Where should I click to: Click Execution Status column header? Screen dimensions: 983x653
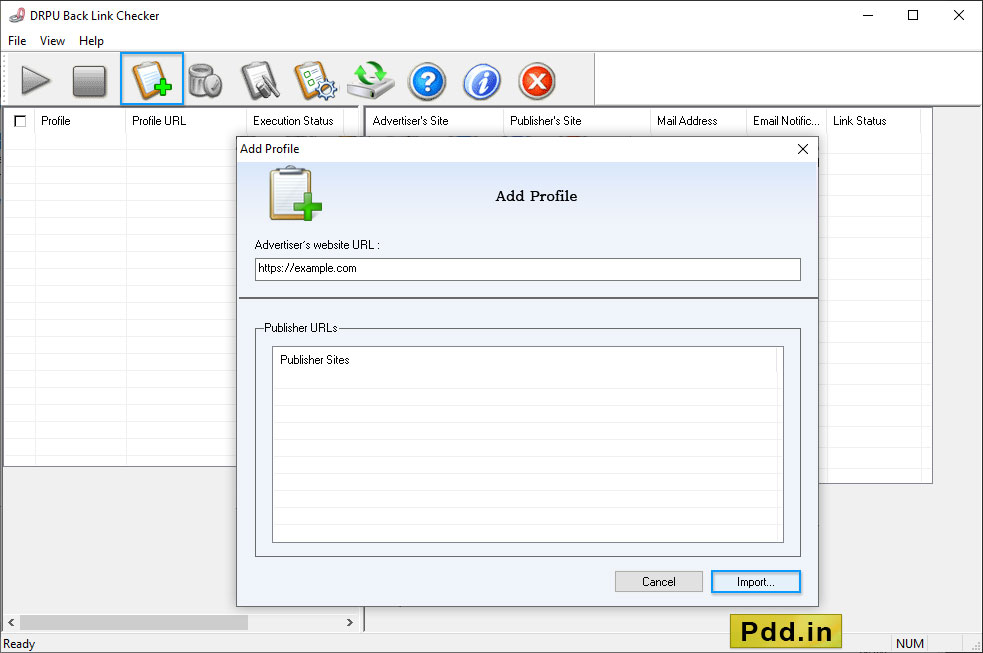click(294, 121)
